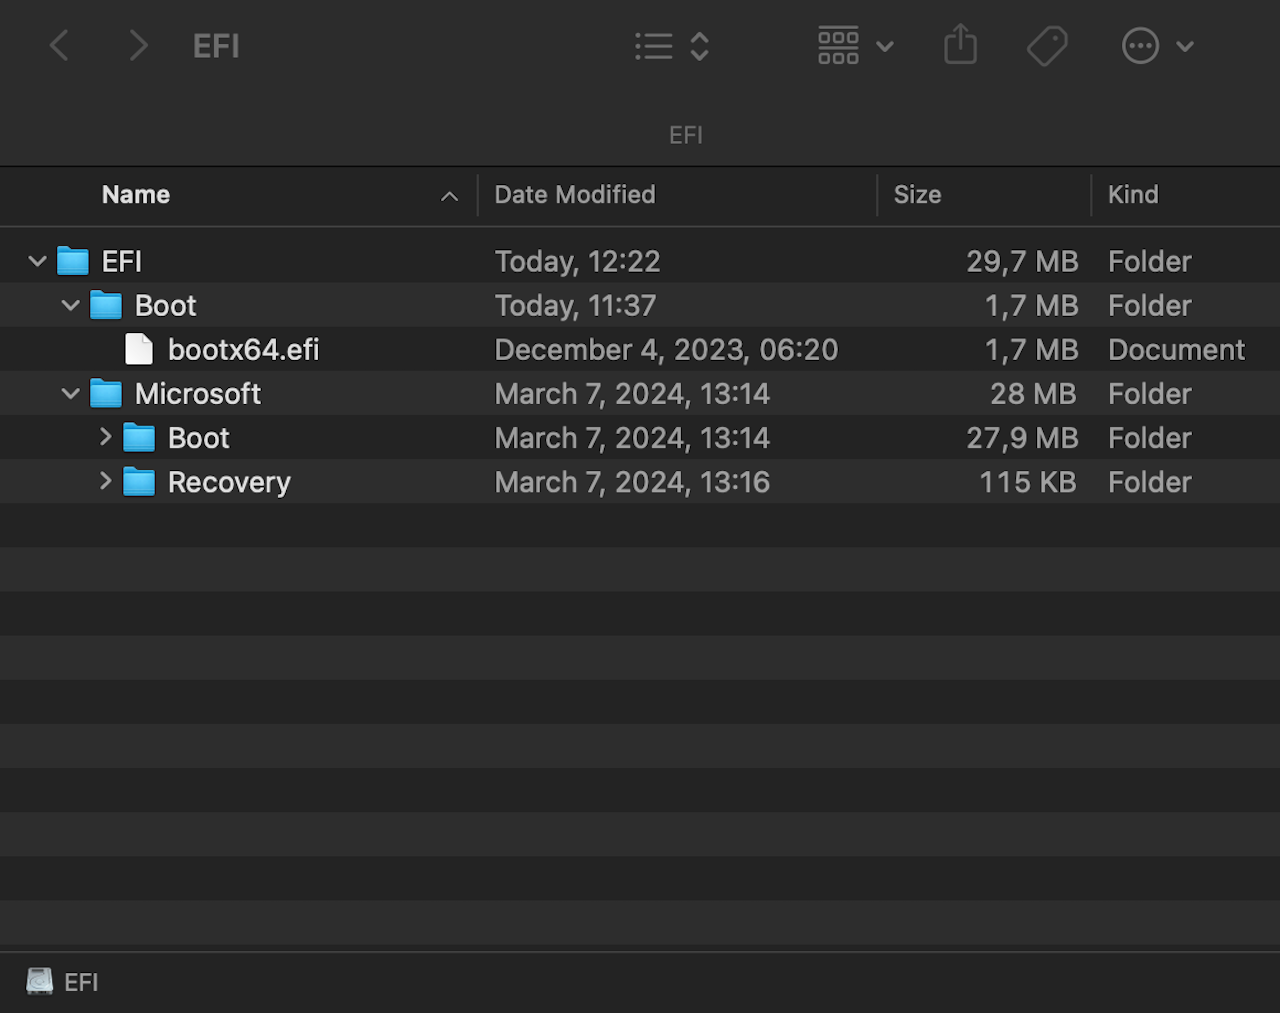
Task: Sort by the Date Modified column
Action: click(x=575, y=195)
